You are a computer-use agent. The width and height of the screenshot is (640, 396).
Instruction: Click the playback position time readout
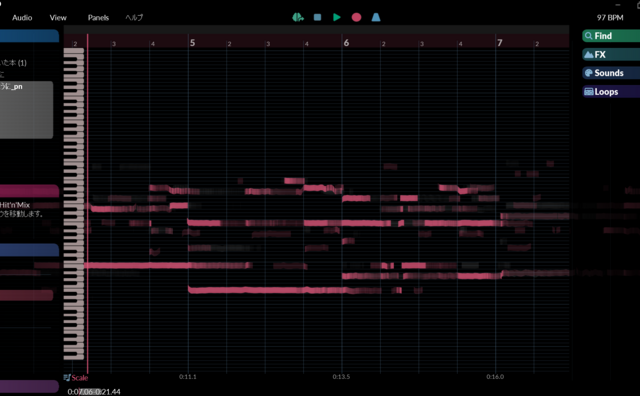(x=94, y=392)
